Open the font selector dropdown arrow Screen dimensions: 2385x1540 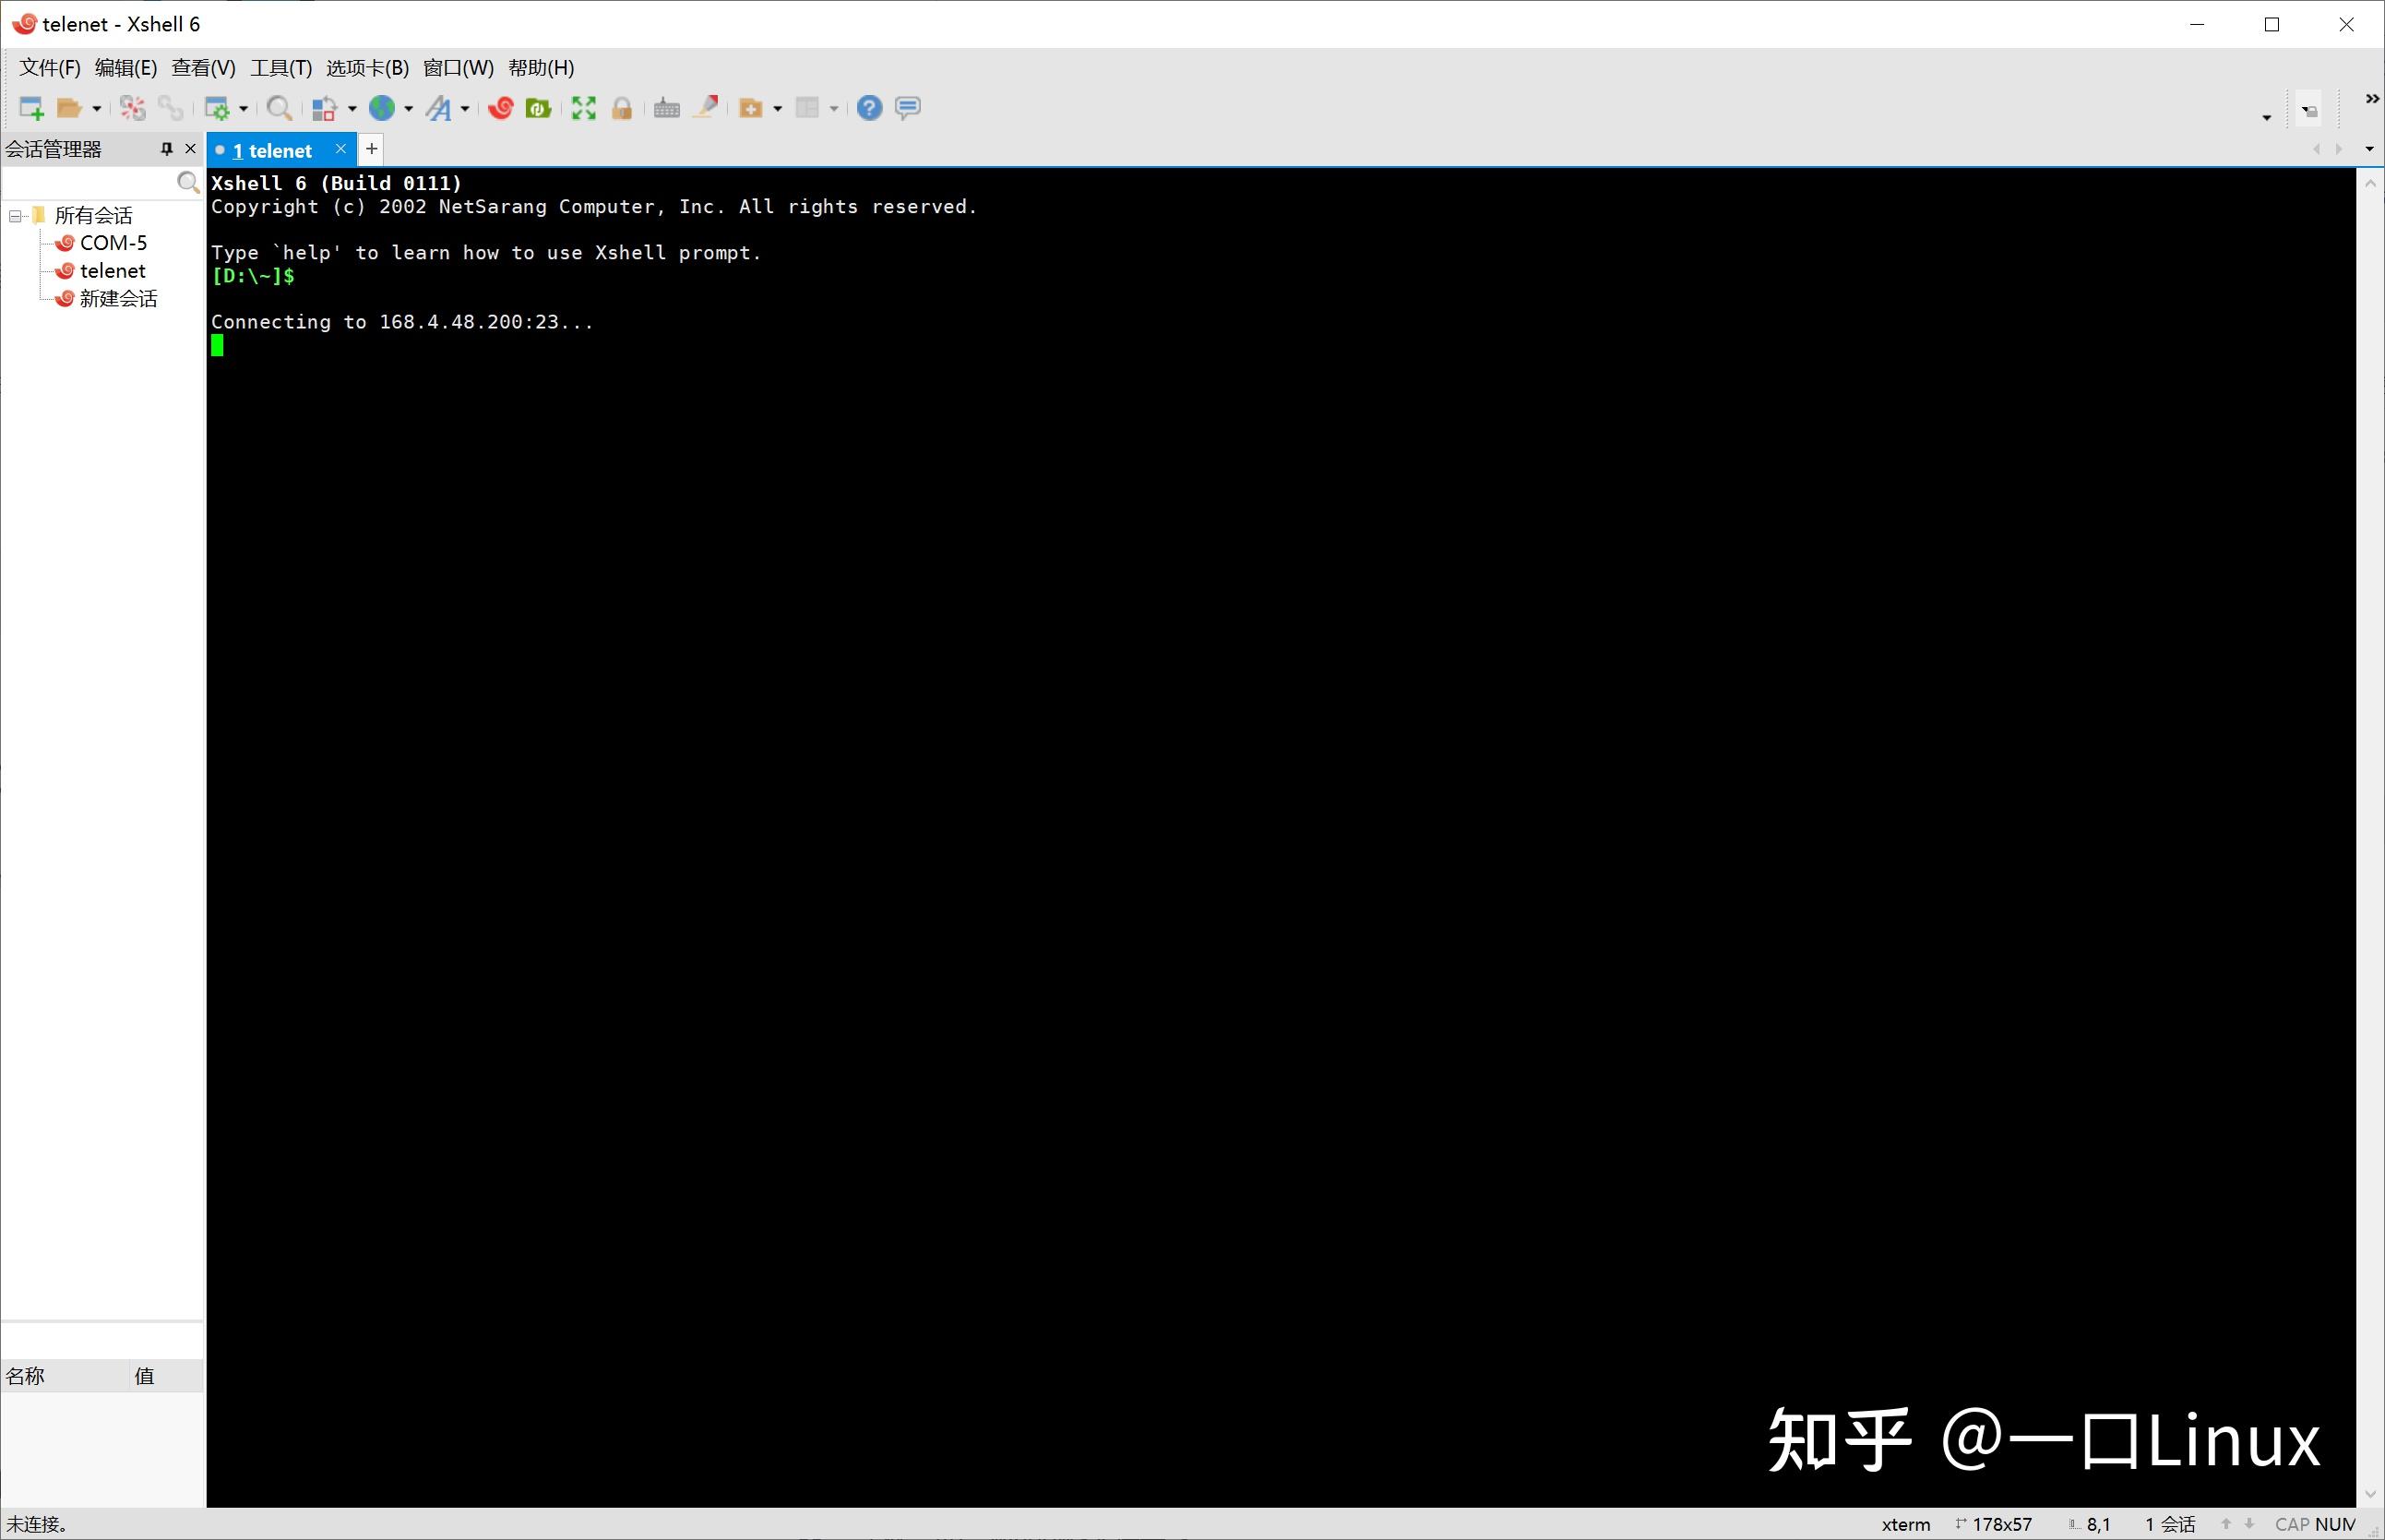(x=465, y=107)
